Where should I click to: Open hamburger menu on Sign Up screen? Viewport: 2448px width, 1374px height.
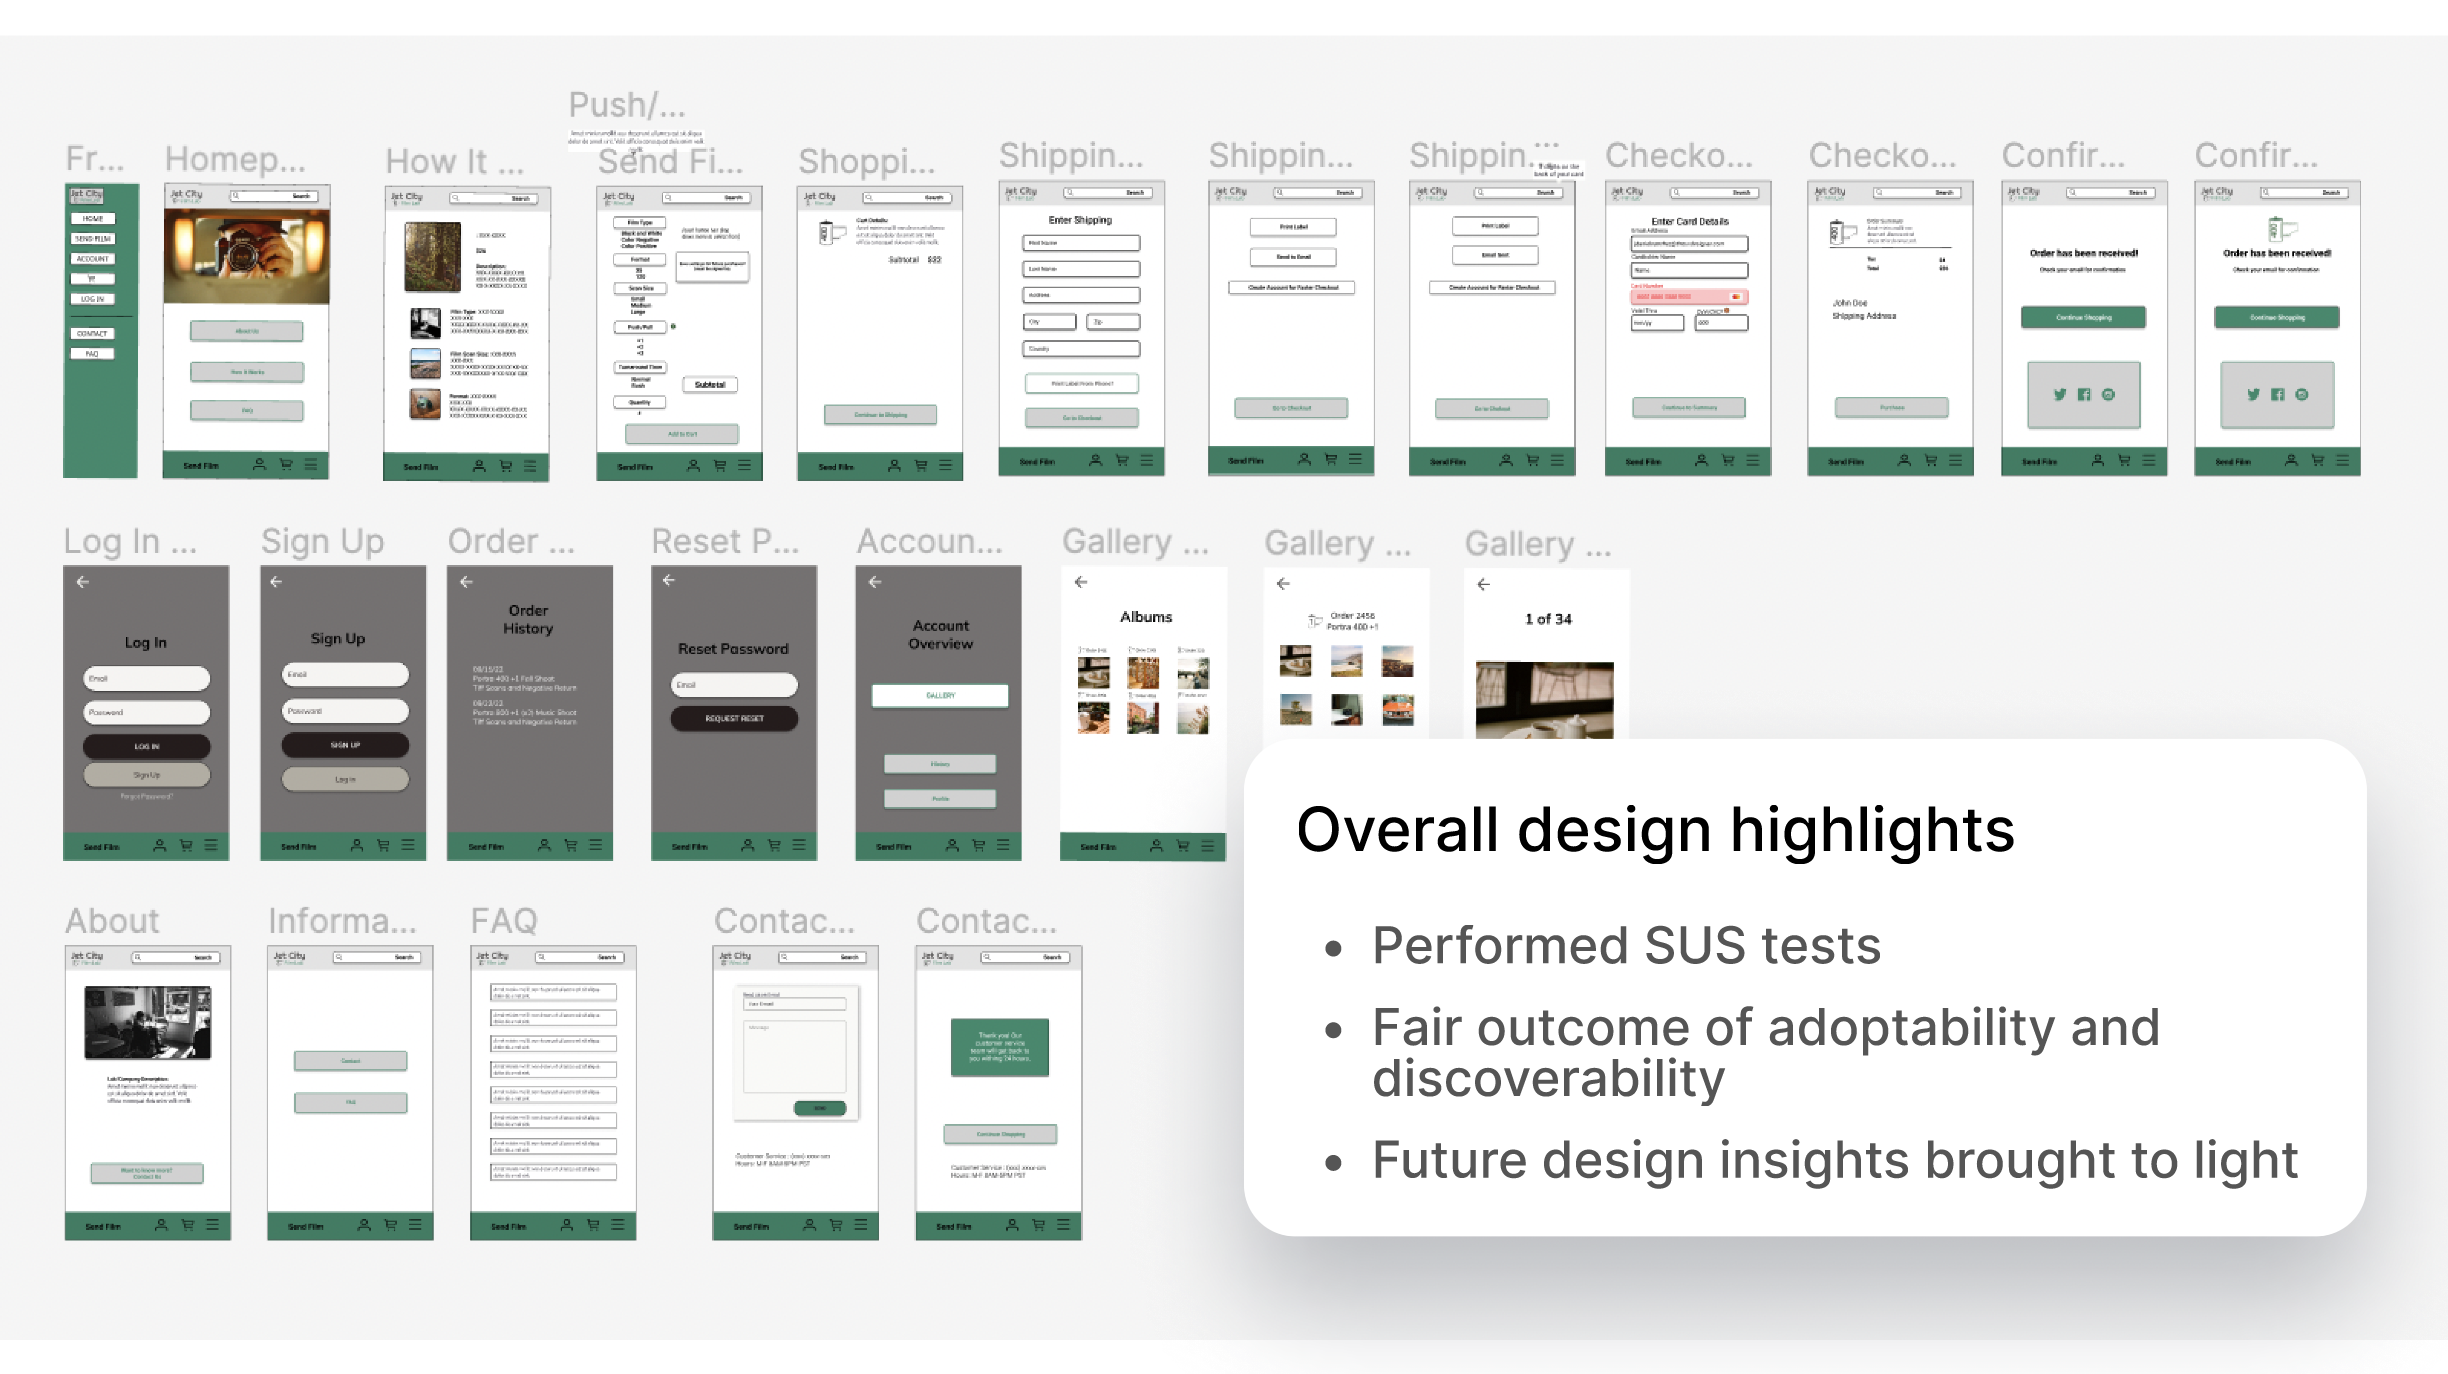[408, 846]
